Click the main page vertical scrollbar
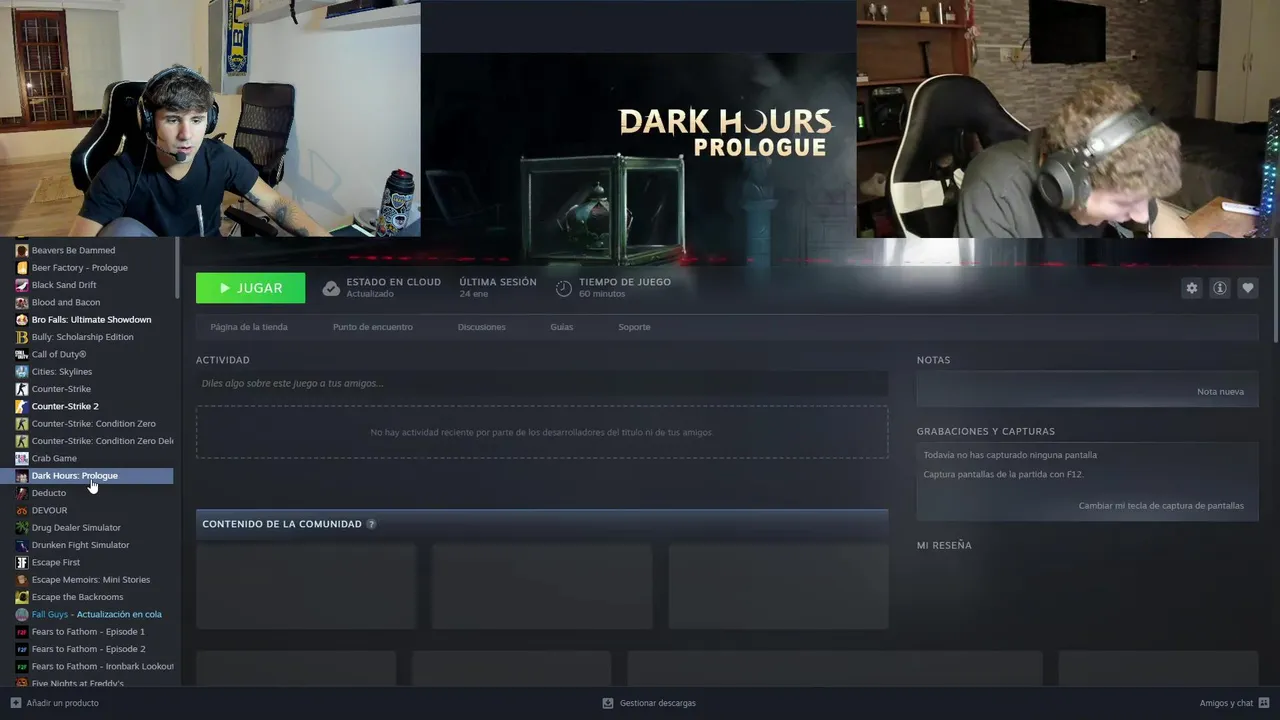 [1275, 290]
